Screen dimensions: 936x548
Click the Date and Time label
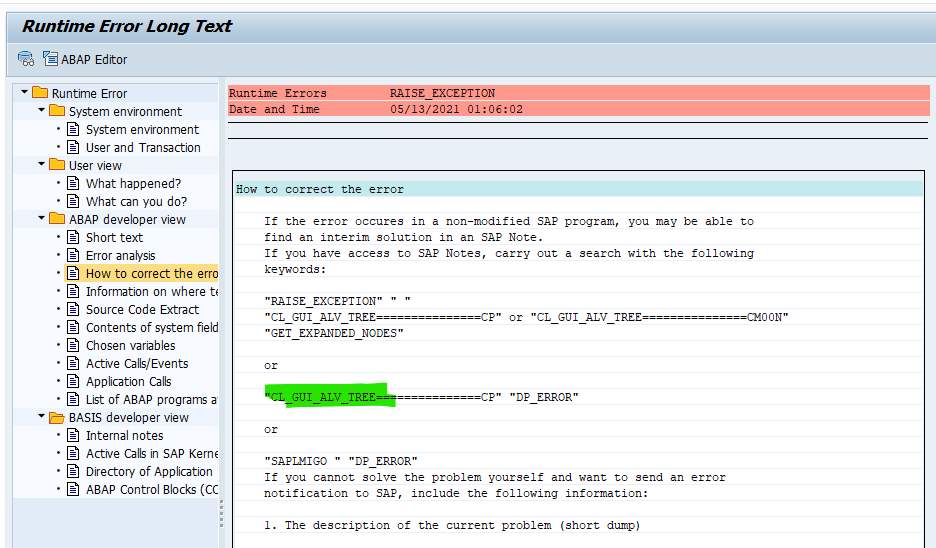pyautogui.click(x=274, y=109)
